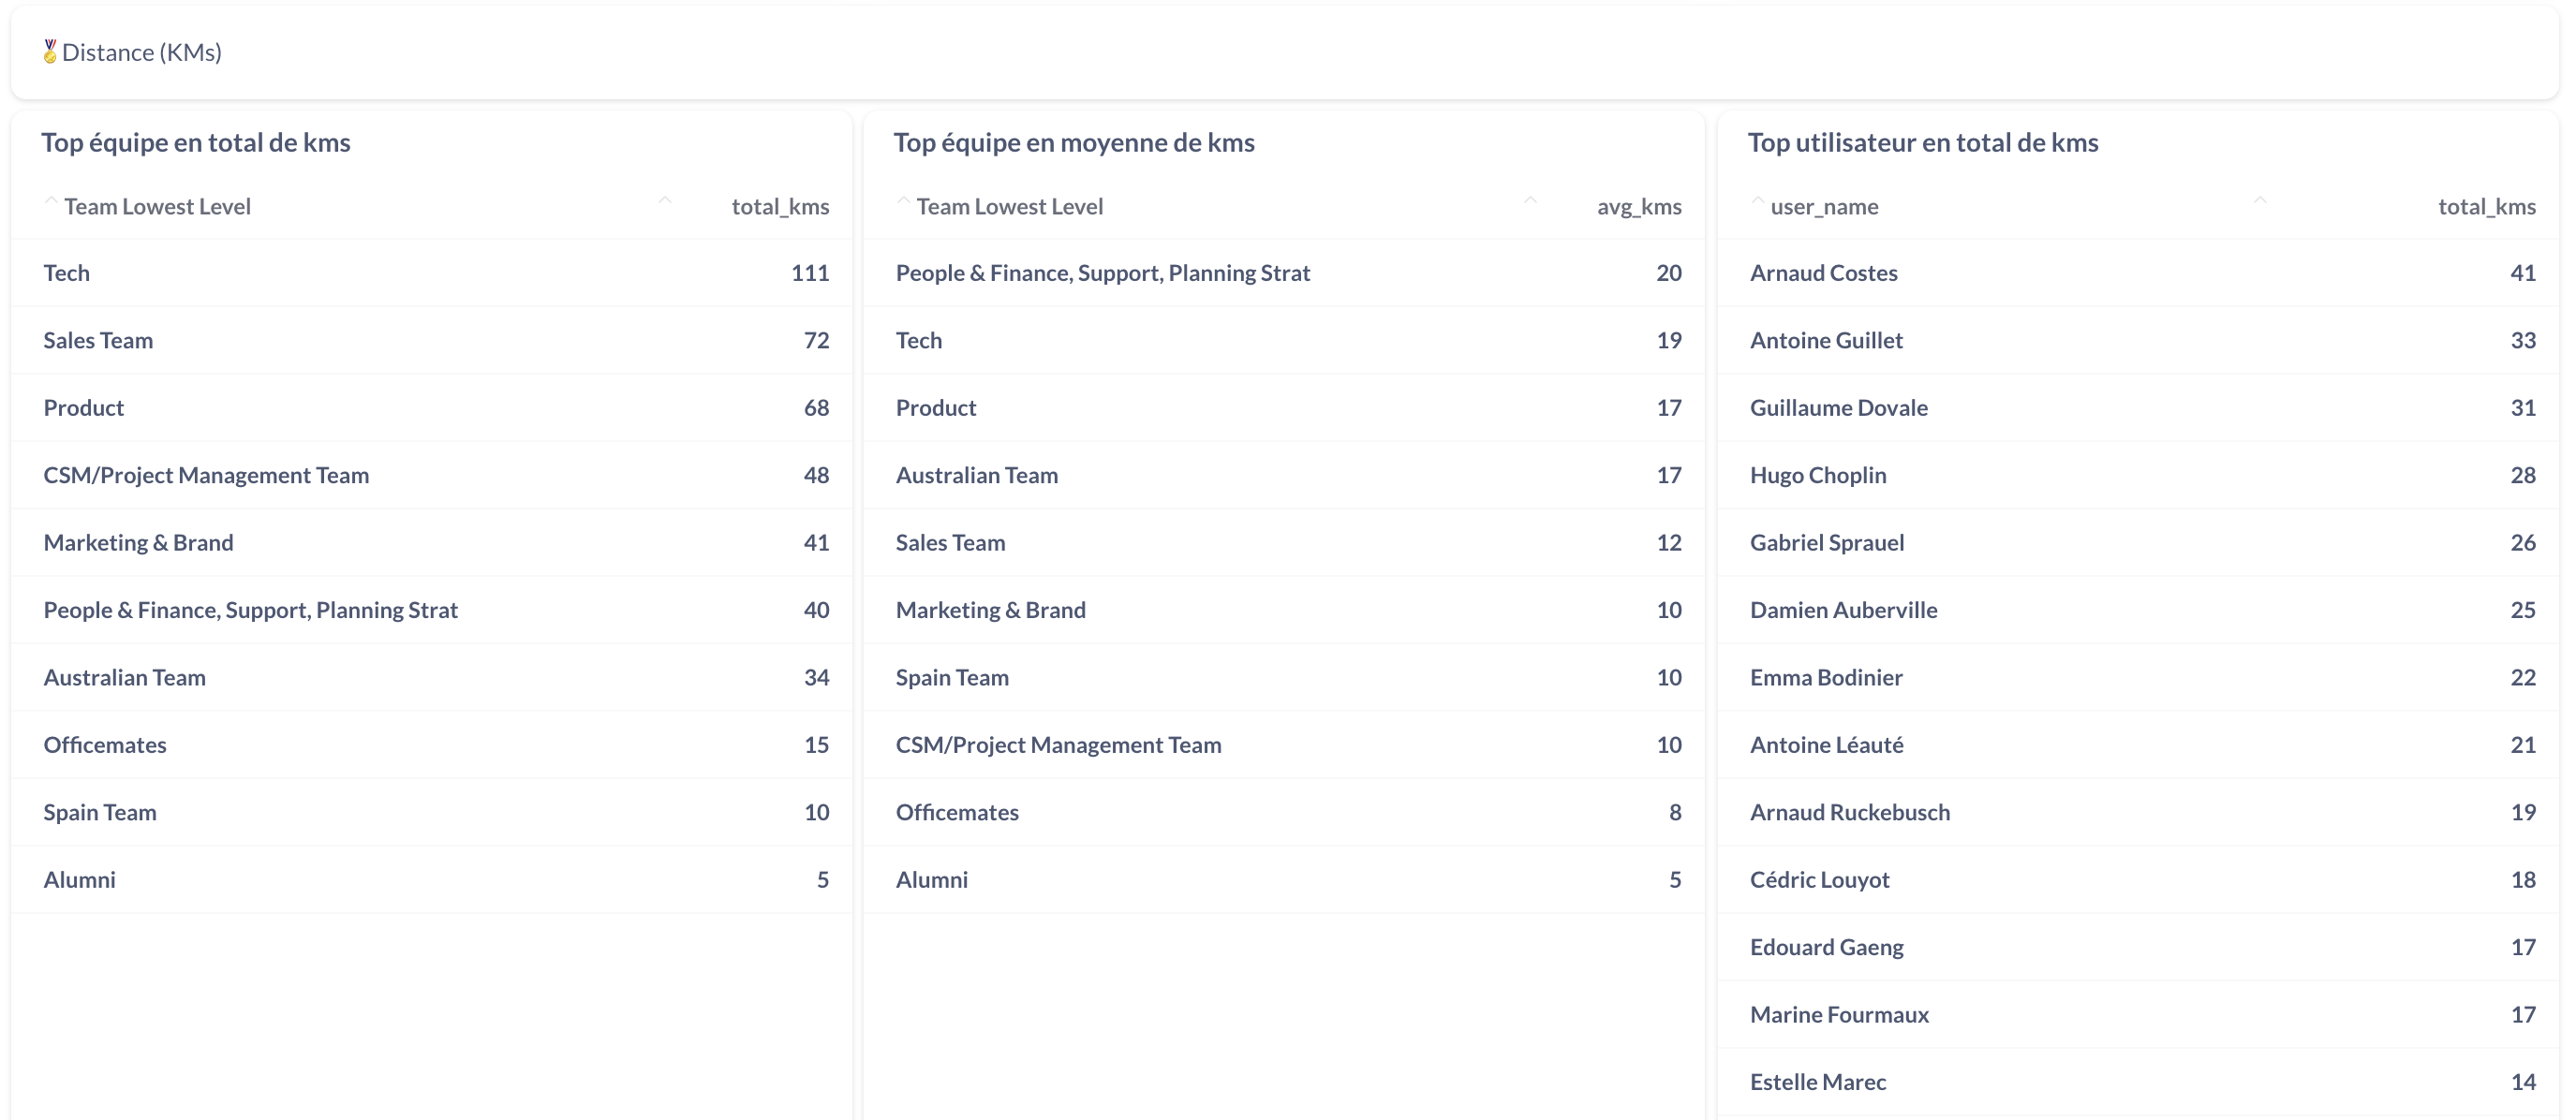Viewport: 2576px width, 1120px height.
Task: Select the Distance (KMs) heading text
Action: point(142,52)
